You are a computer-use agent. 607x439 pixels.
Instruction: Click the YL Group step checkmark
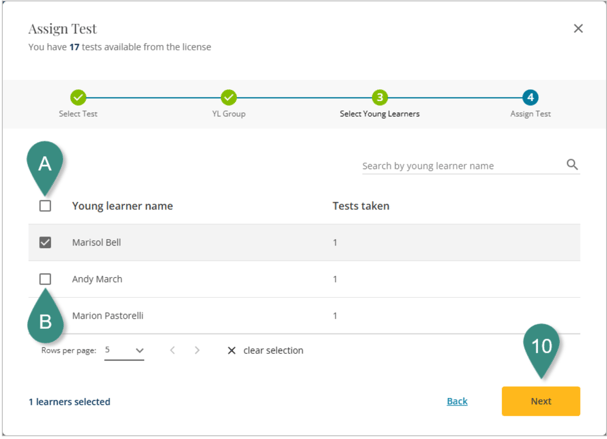(229, 97)
